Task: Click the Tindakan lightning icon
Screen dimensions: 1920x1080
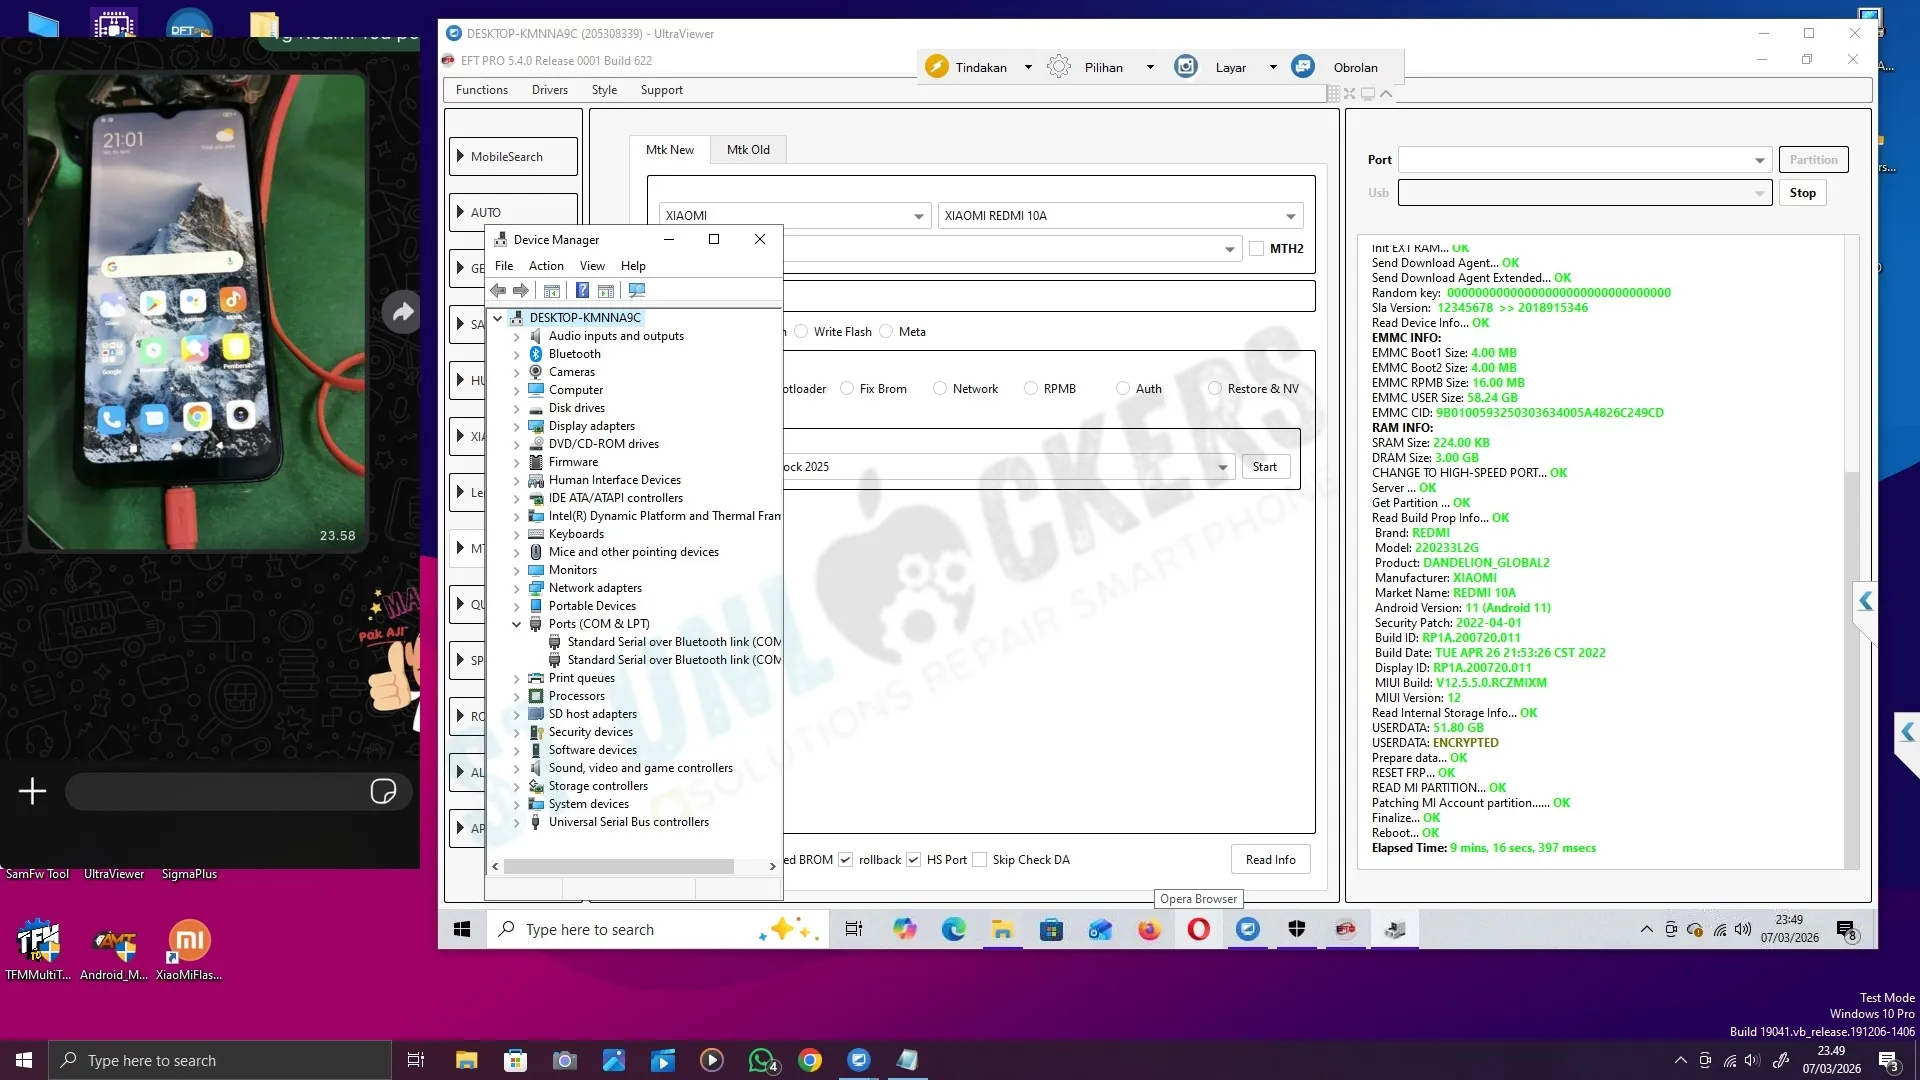Action: (936, 67)
